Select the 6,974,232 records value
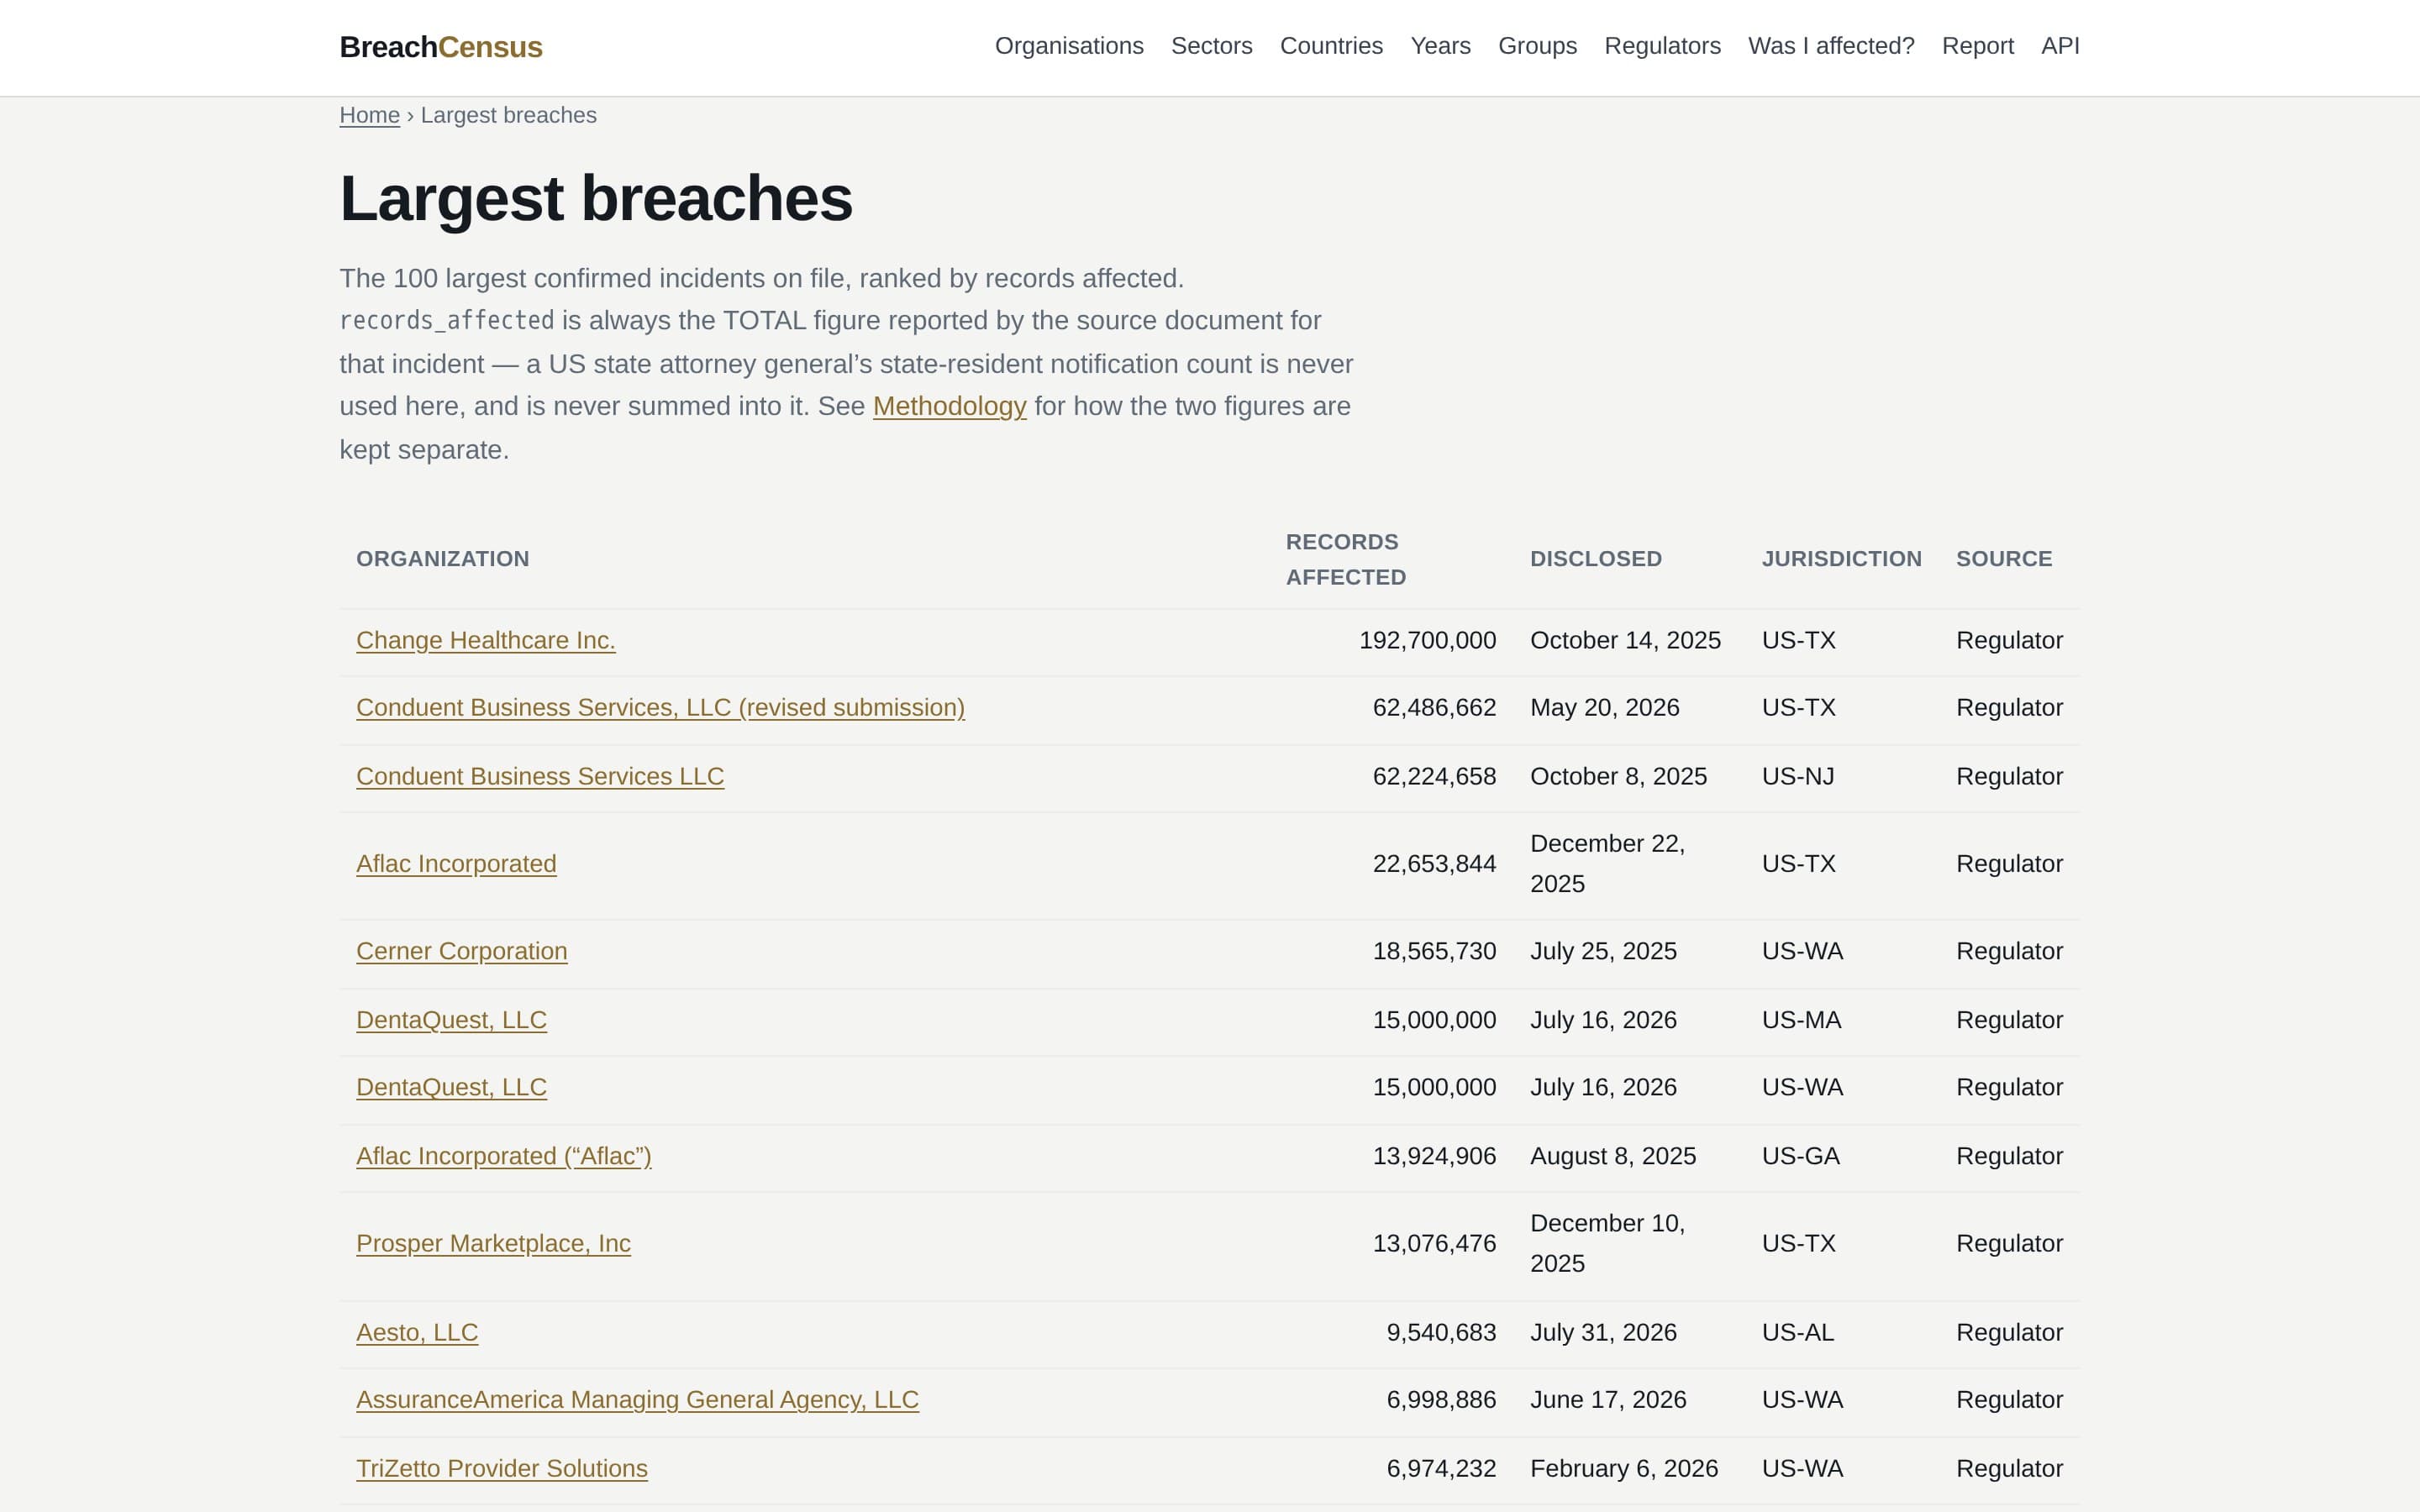The width and height of the screenshot is (2420, 1512). point(1441,1468)
